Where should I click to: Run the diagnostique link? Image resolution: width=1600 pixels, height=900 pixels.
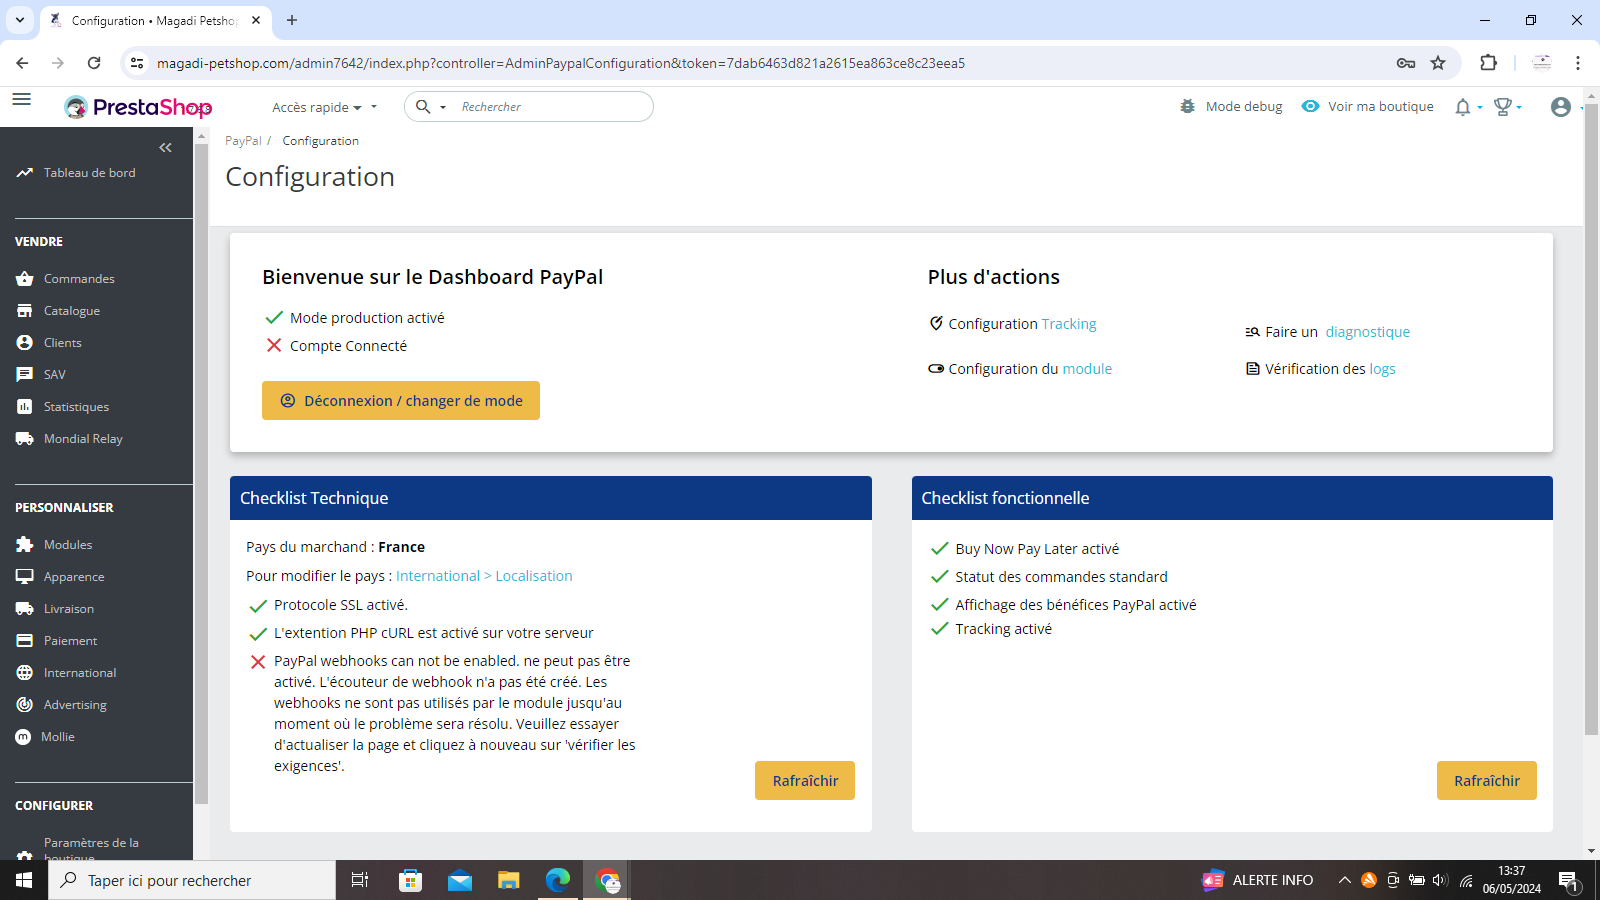(1368, 332)
